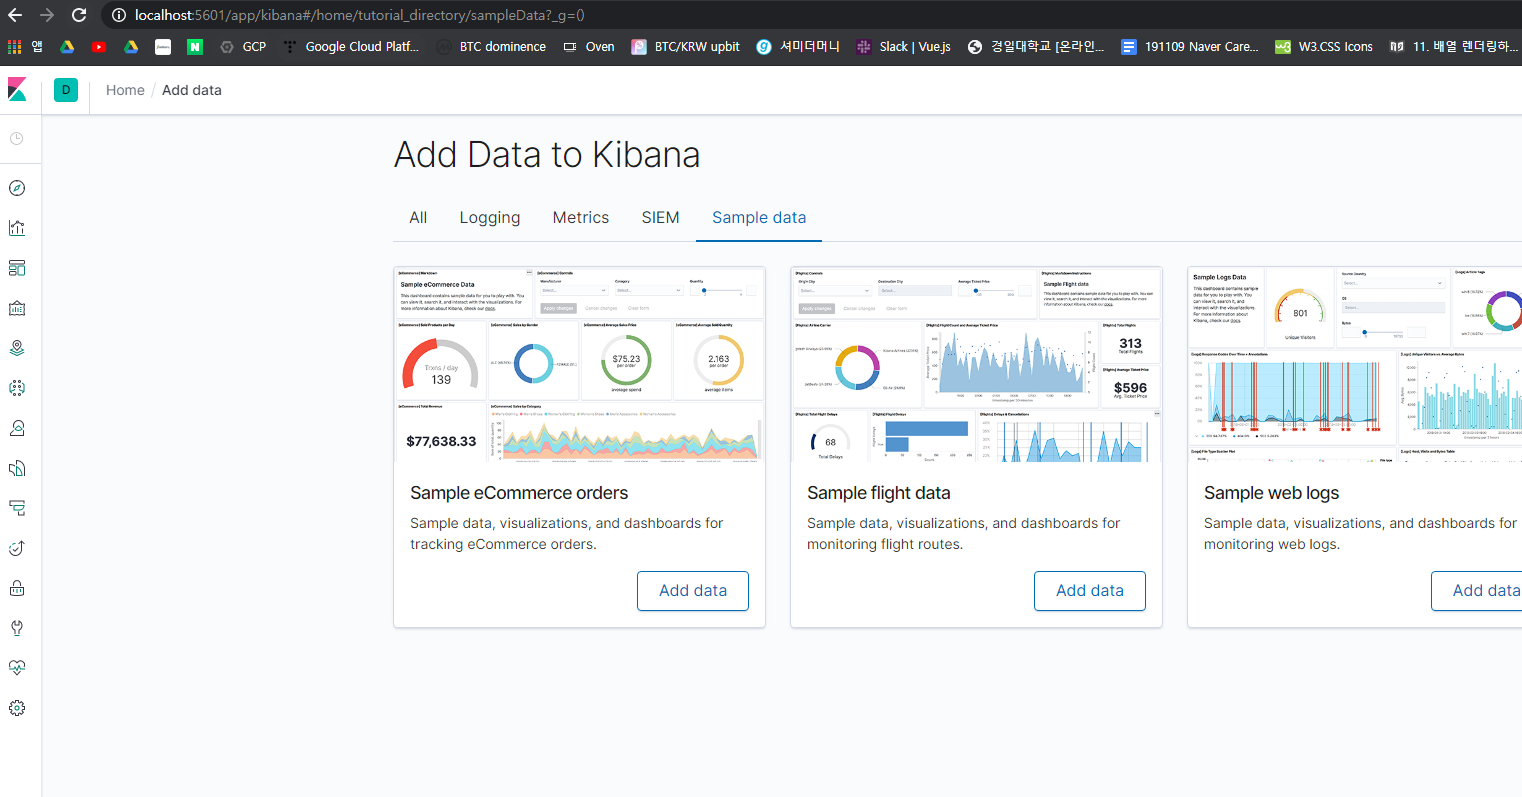Image resolution: width=1522 pixels, height=797 pixels.
Task: Click the flight data dashboard preview thumbnail
Action: (x=976, y=364)
